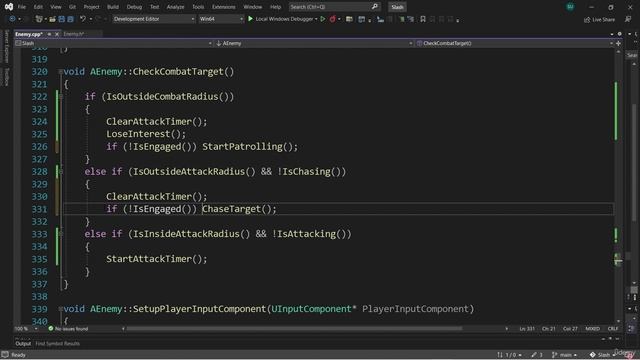Image resolution: width=640 pixels, height=360 pixels.
Task: Click the Ready status bar icon
Action: (x=5, y=355)
